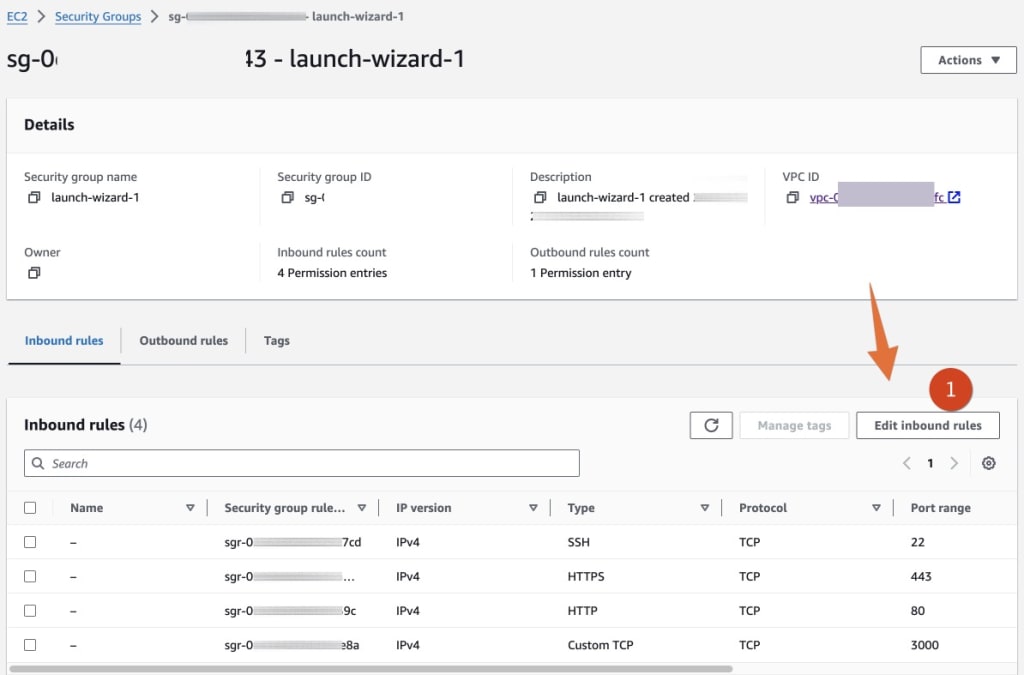Go to EC2 breadcrumb link
Image resolution: width=1024 pixels, height=675 pixels.
click(17, 16)
